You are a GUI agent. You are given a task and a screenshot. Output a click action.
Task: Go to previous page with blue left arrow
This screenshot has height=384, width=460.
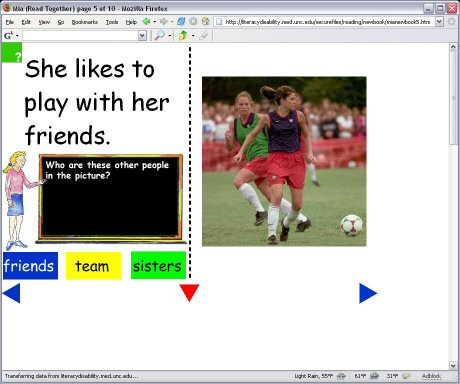coord(12,293)
